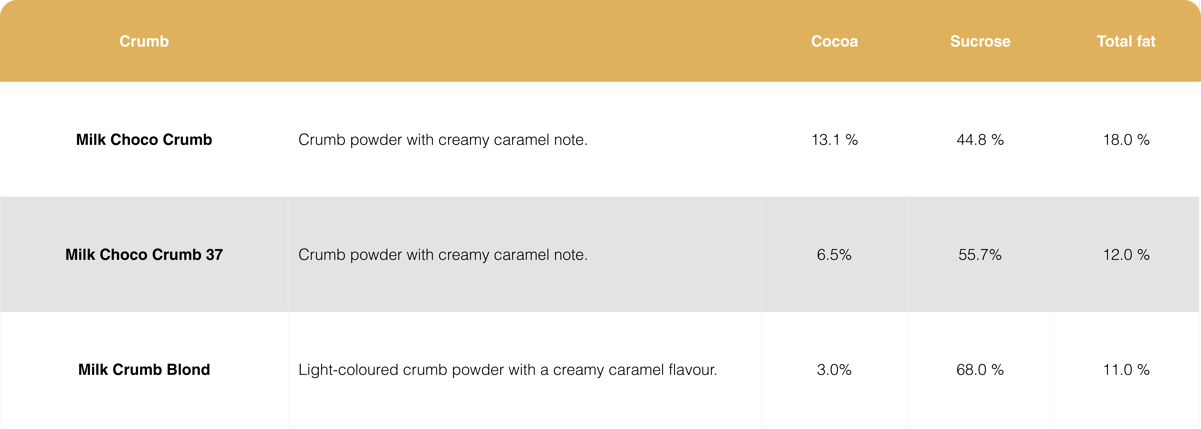Click the blank header cell above descriptions
This screenshot has width=1201, height=429.
click(x=525, y=42)
